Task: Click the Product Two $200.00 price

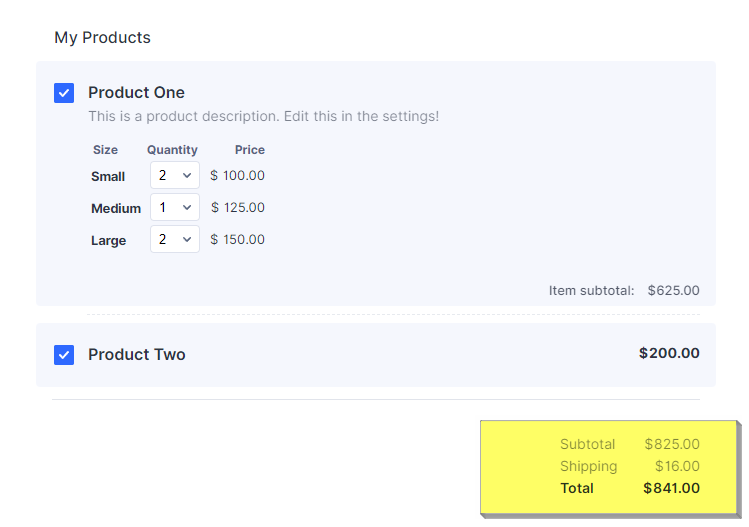Action: [669, 353]
